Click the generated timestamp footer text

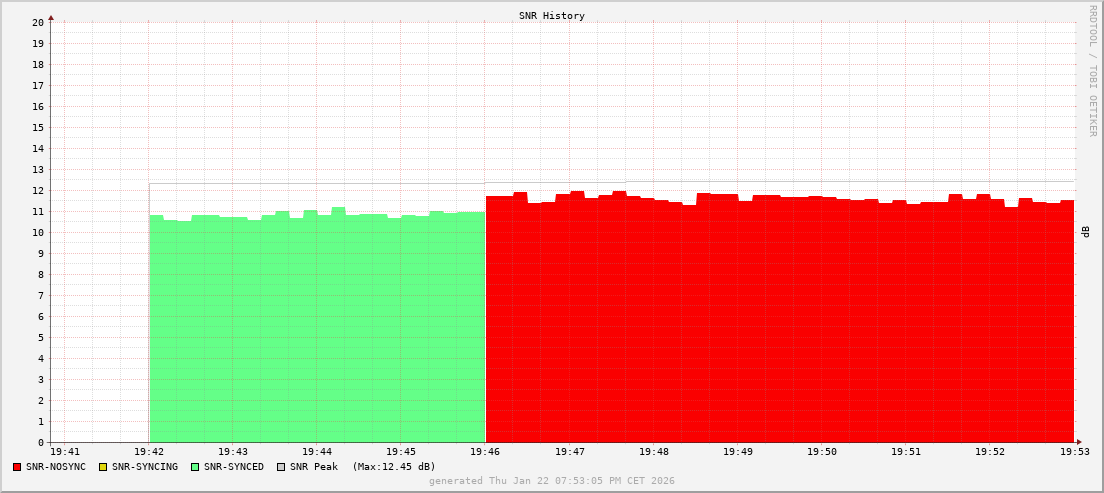point(552,481)
